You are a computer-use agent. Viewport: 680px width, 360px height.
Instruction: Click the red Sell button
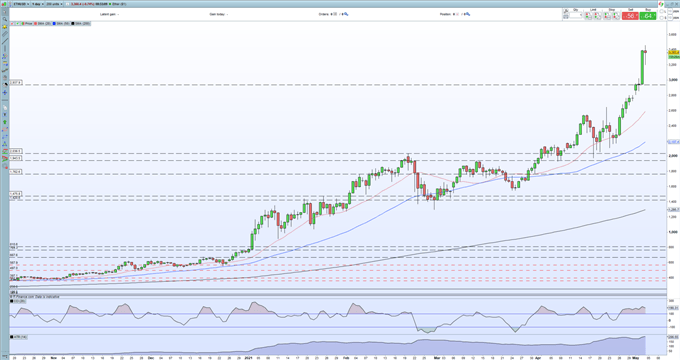[x=630, y=16]
